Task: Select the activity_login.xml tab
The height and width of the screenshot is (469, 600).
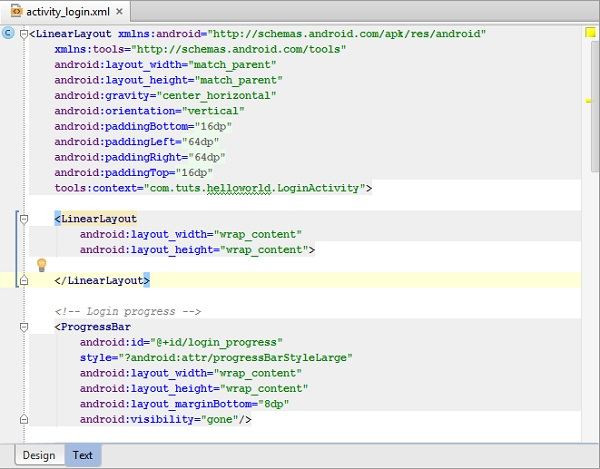Action: pyautogui.click(x=66, y=11)
